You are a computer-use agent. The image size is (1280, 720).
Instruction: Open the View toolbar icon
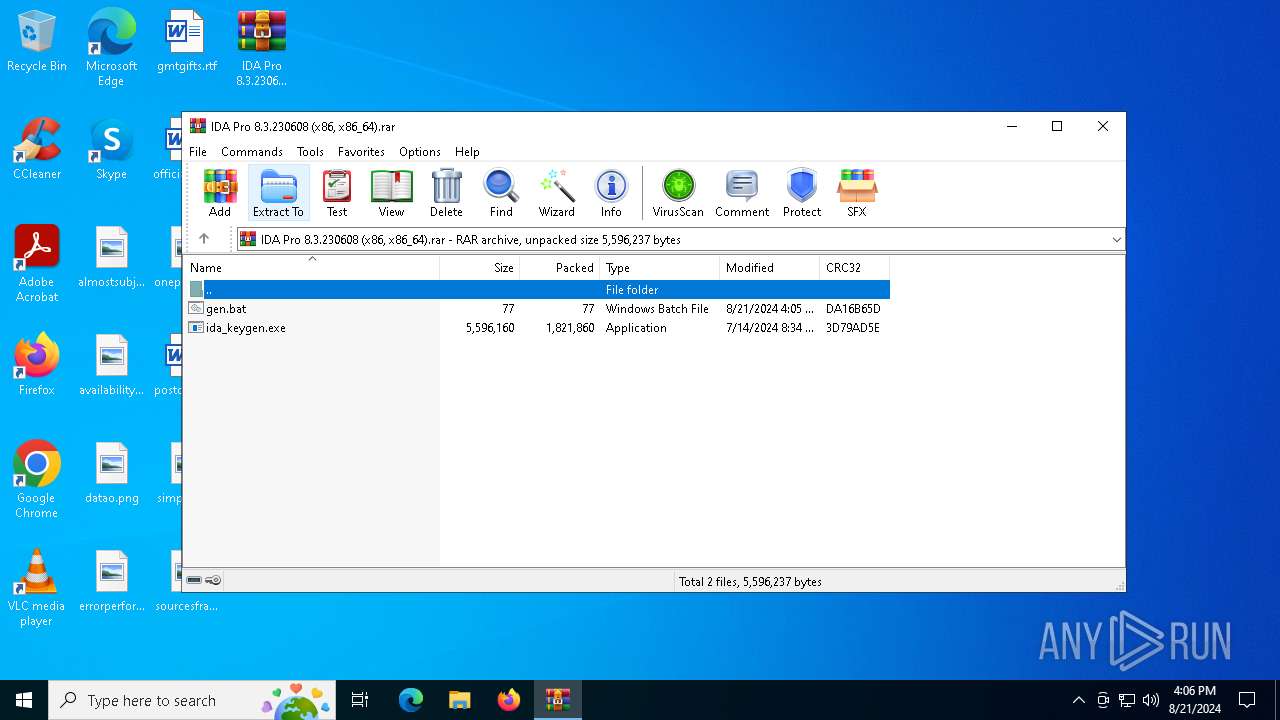(x=391, y=193)
